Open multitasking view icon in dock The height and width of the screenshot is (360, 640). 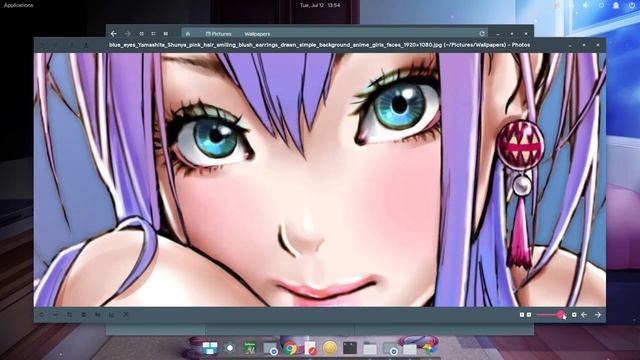point(210,348)
